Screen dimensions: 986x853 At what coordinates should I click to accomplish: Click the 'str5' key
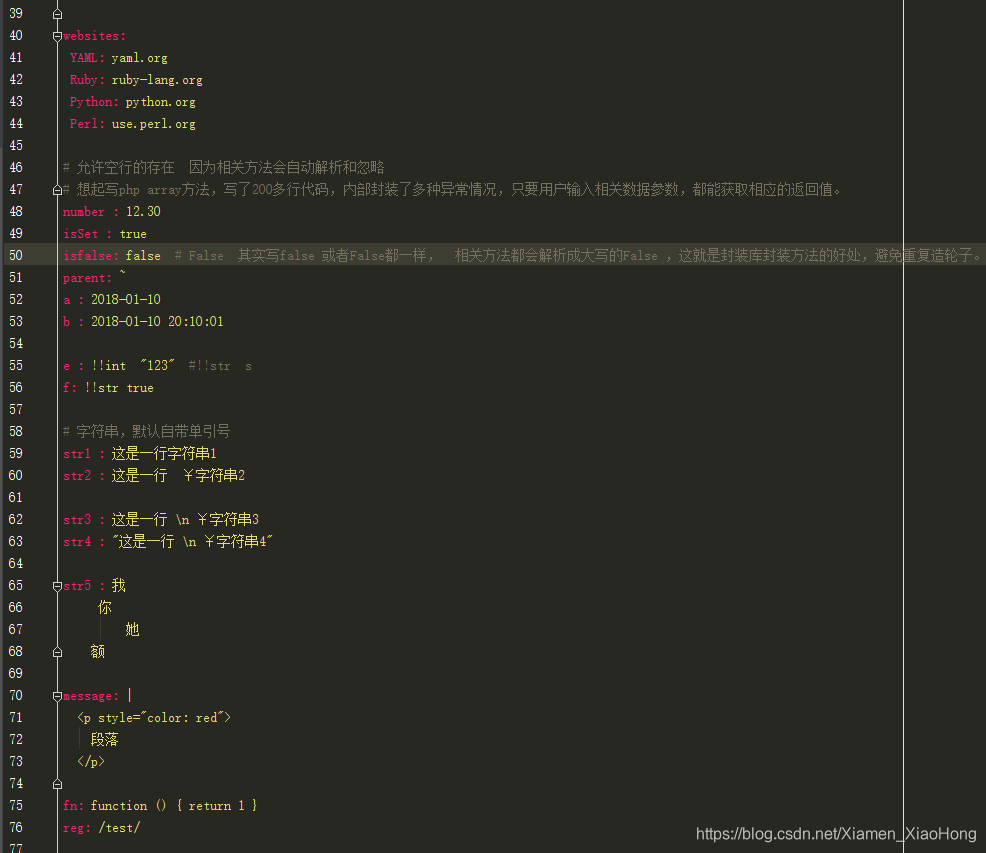[77, 586]
